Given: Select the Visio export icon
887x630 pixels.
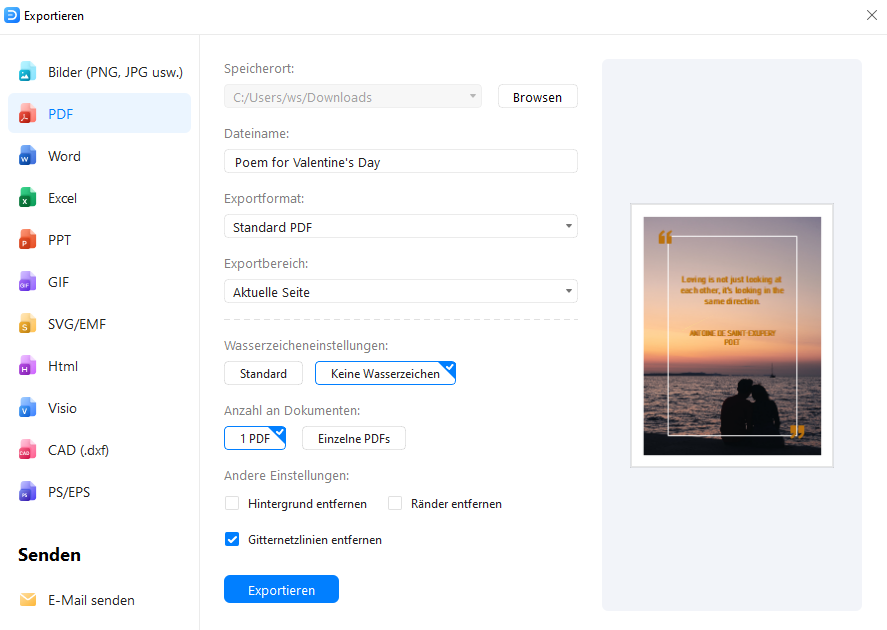Looking at the screenshot, I should [28, 408].
